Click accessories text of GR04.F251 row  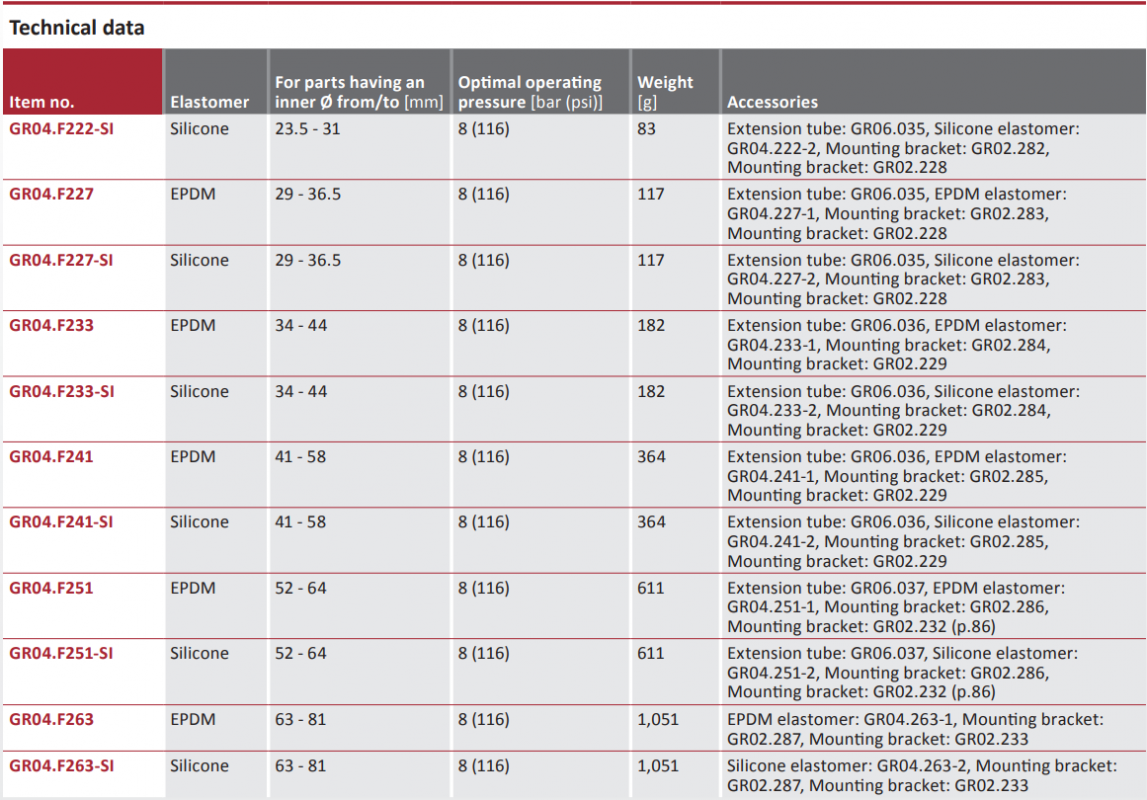[895, 607]
